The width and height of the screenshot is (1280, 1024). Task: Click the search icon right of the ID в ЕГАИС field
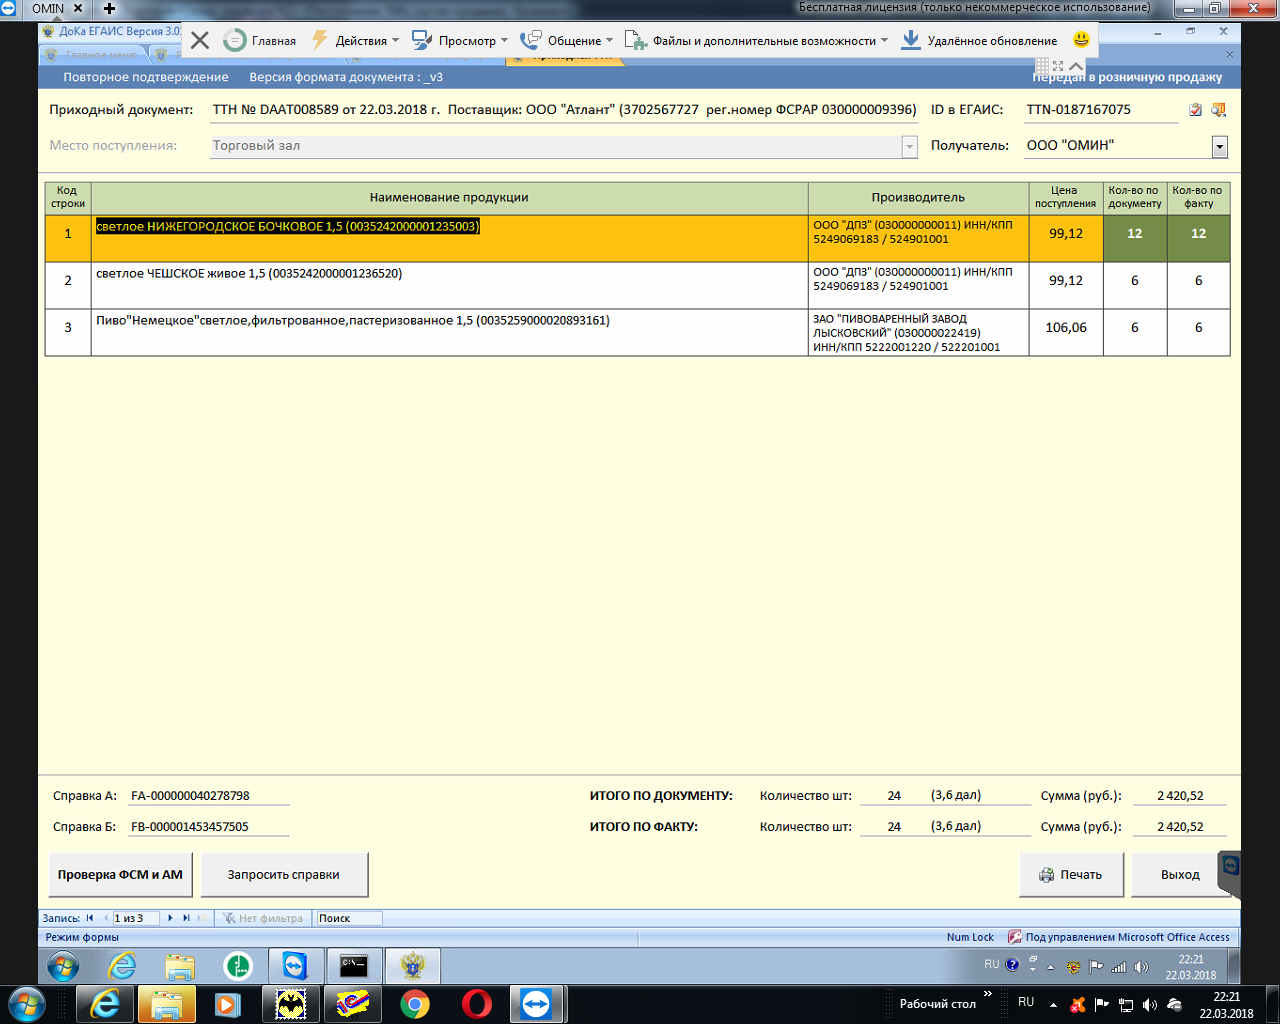(1218, 110)
